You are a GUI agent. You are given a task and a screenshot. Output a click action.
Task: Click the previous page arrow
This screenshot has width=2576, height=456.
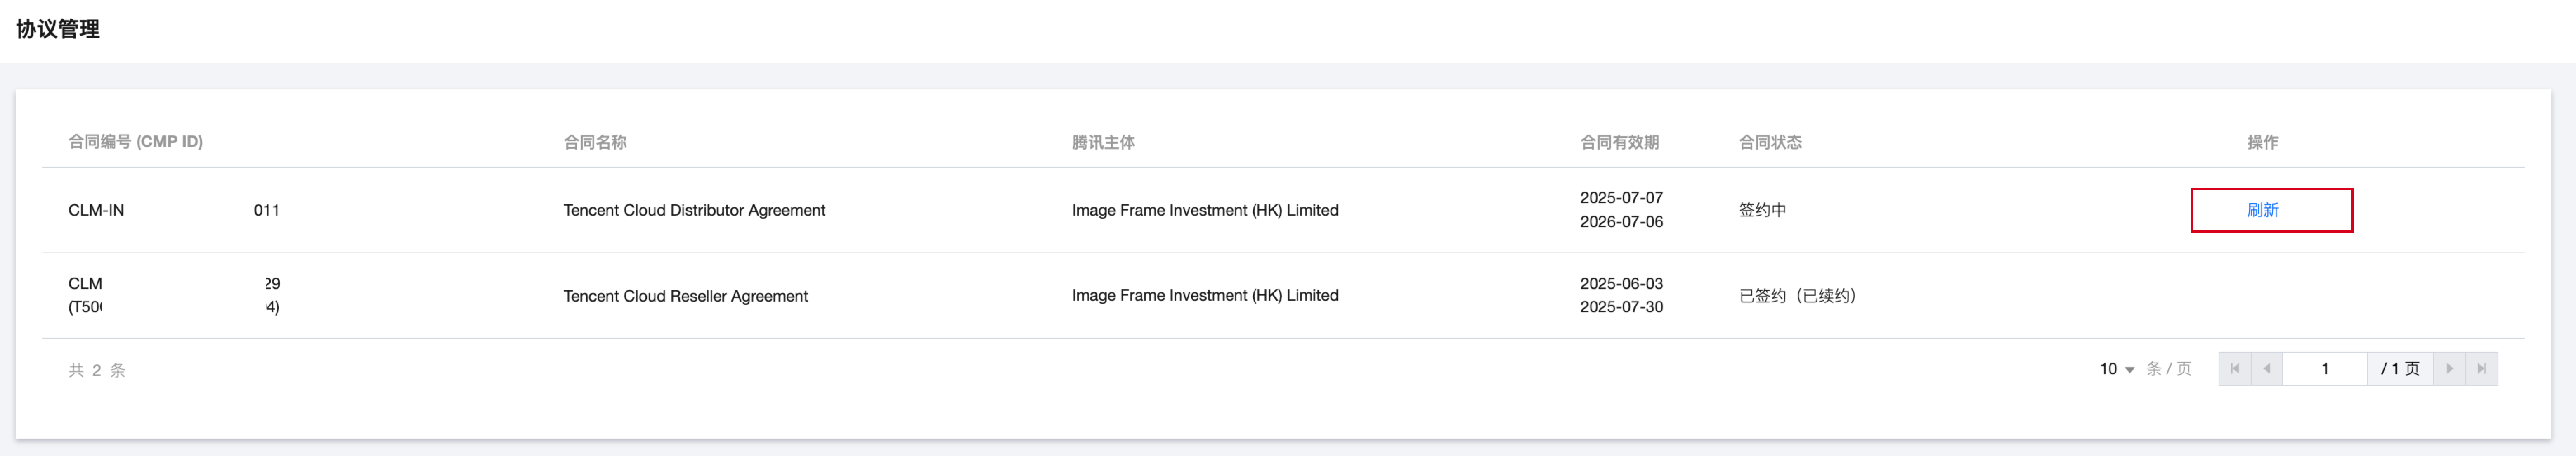(x=2267, y=369)
